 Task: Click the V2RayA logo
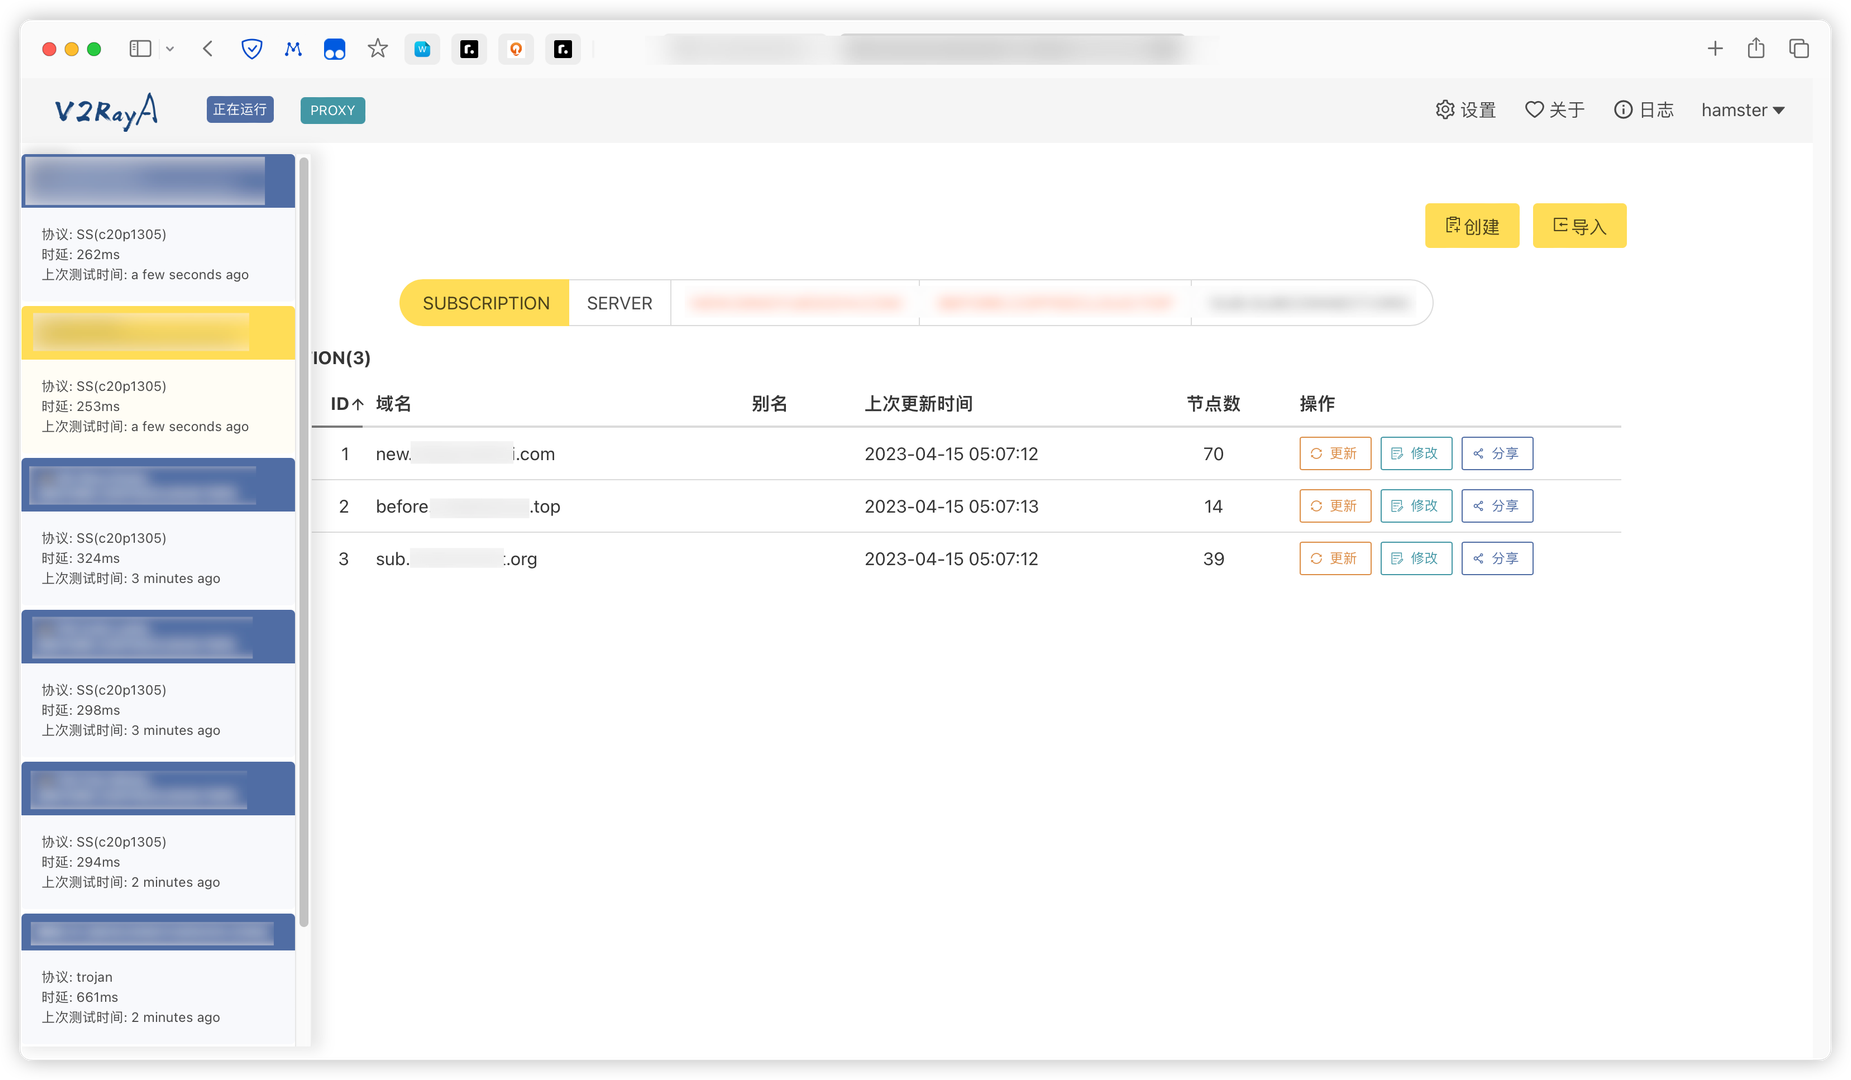point(106,111)
